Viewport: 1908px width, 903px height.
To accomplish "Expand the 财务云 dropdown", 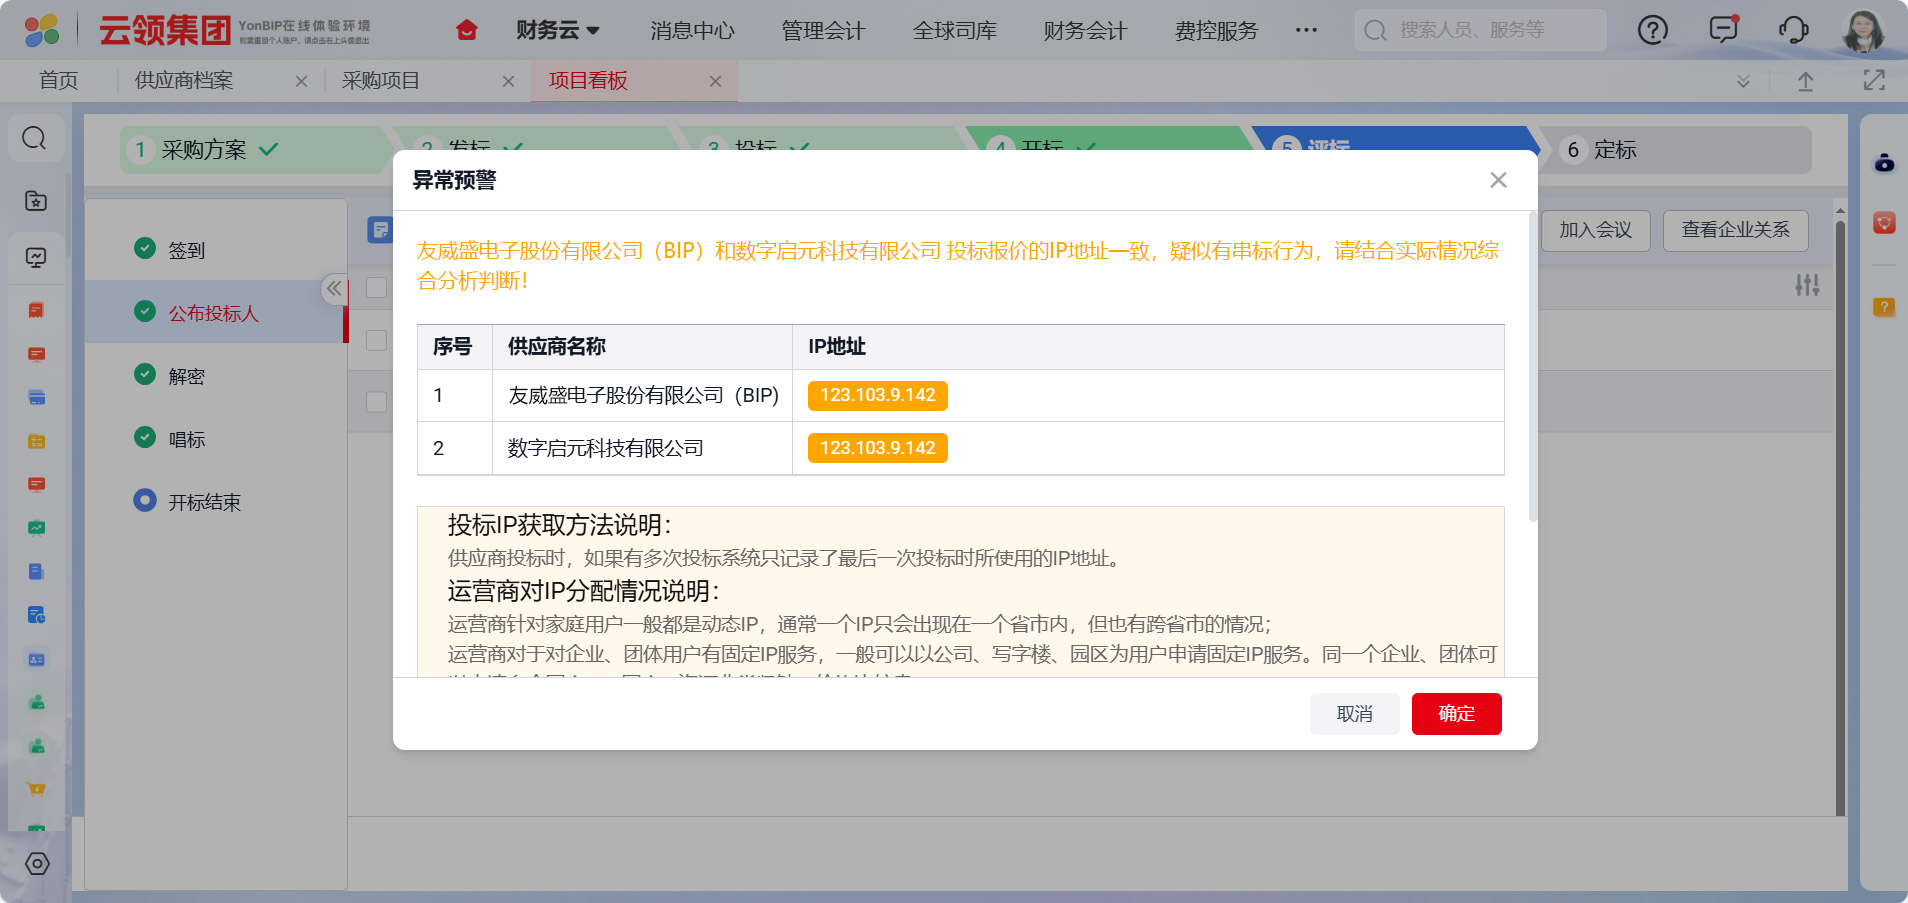I will (x=557, y=30).
